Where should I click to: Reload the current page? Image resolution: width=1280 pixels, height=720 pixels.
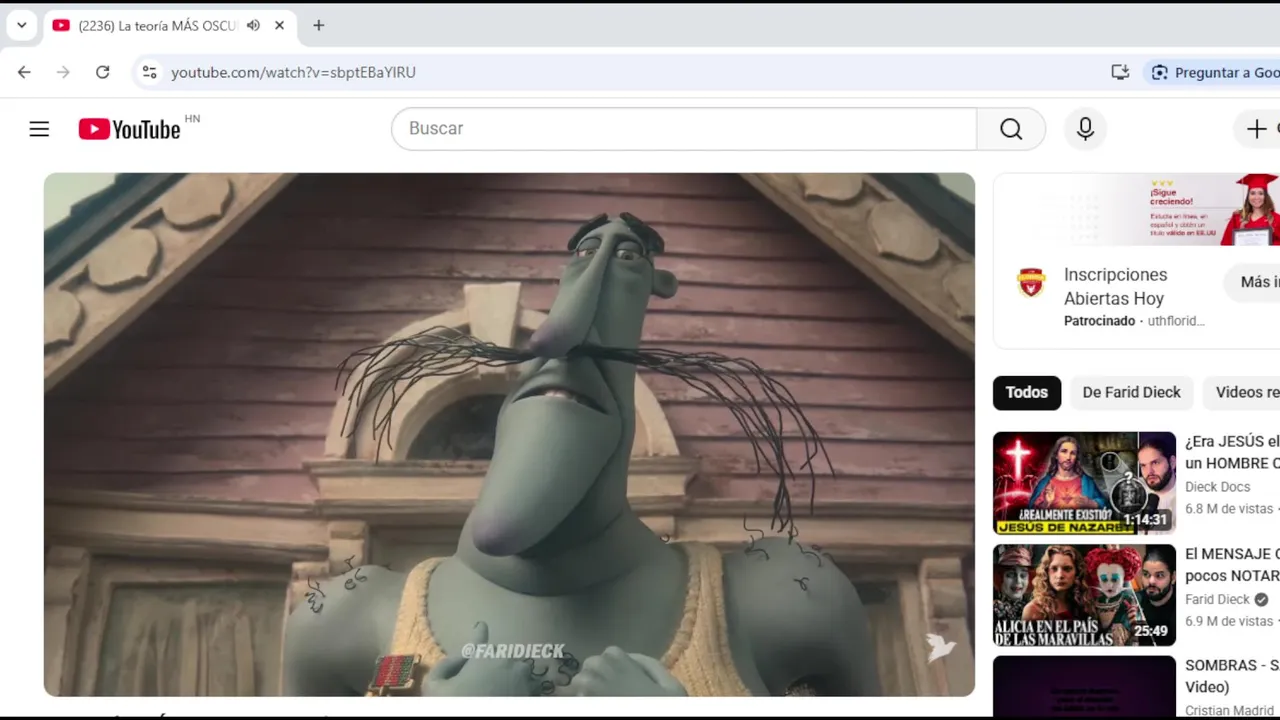(102, 72)
